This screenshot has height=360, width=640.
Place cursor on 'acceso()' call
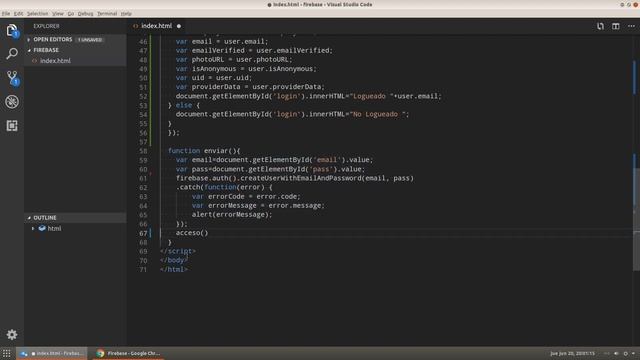192,233
